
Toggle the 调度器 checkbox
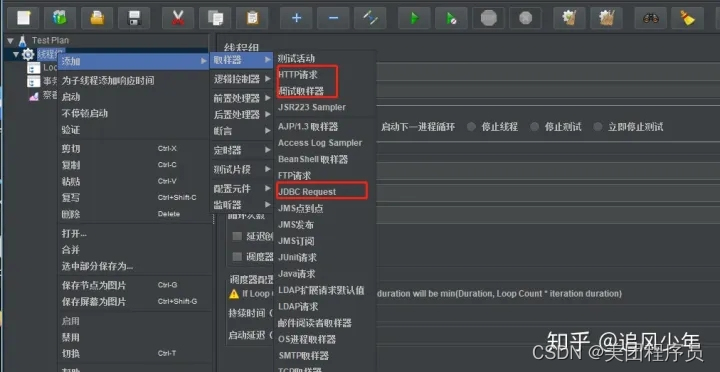tap(237, 256)
